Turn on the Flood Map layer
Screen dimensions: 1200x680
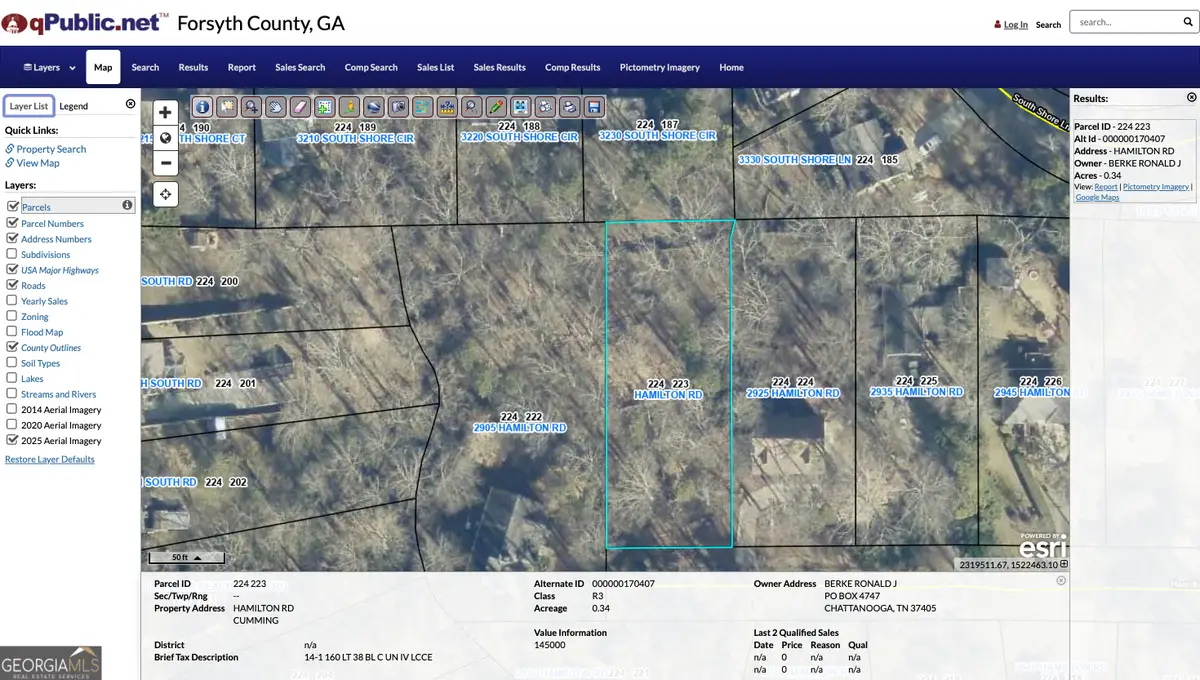tap(9, 331)
